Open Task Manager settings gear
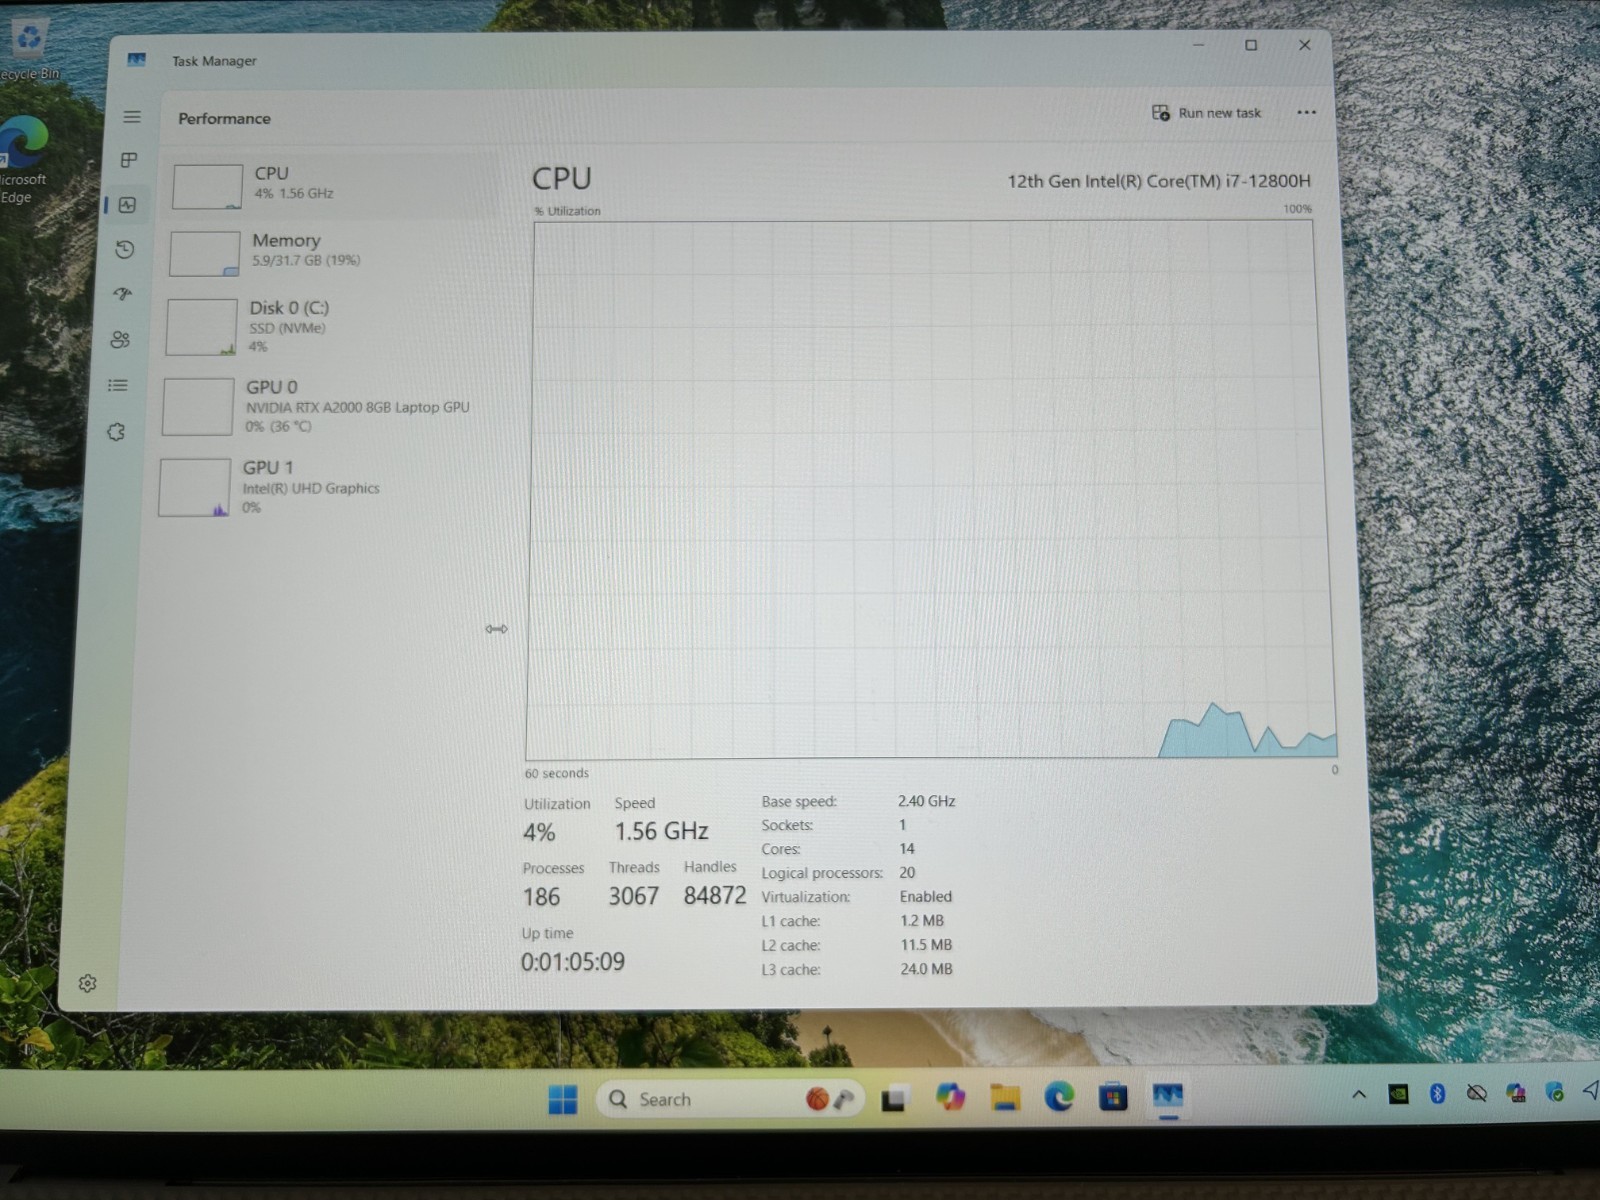Viewport: 1600px width, 1200px height. pos(88,984)
